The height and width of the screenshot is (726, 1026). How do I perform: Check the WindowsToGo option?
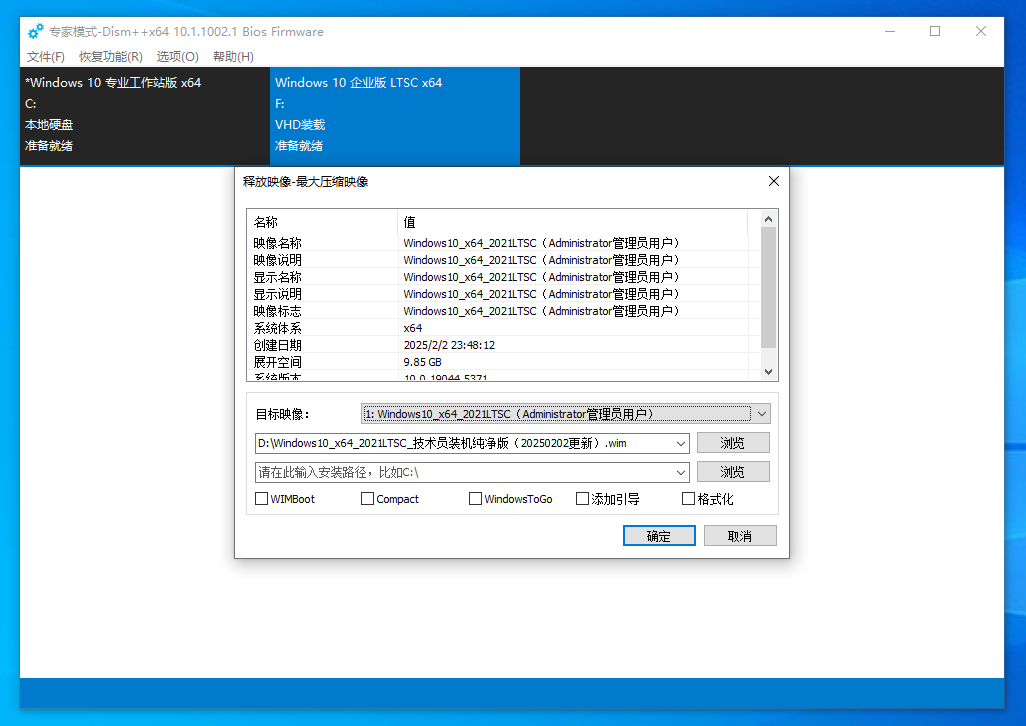click(x=476, y=499)
